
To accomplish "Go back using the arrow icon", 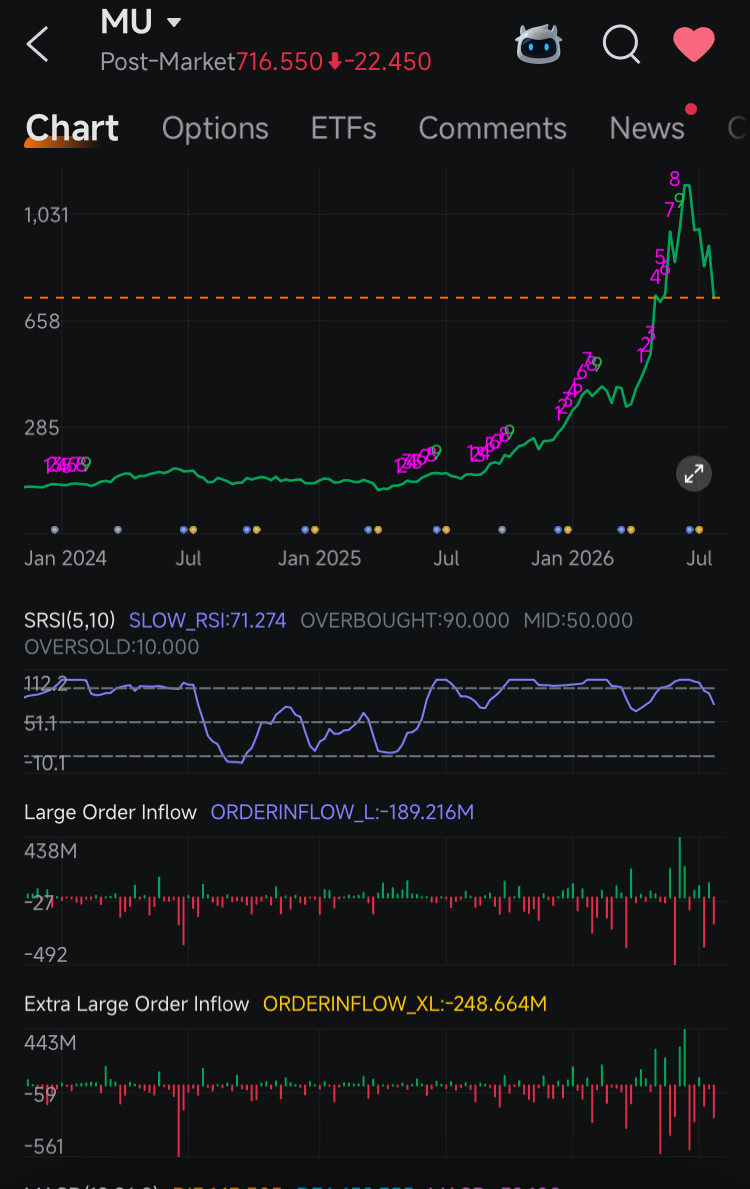I will [37, 44].
